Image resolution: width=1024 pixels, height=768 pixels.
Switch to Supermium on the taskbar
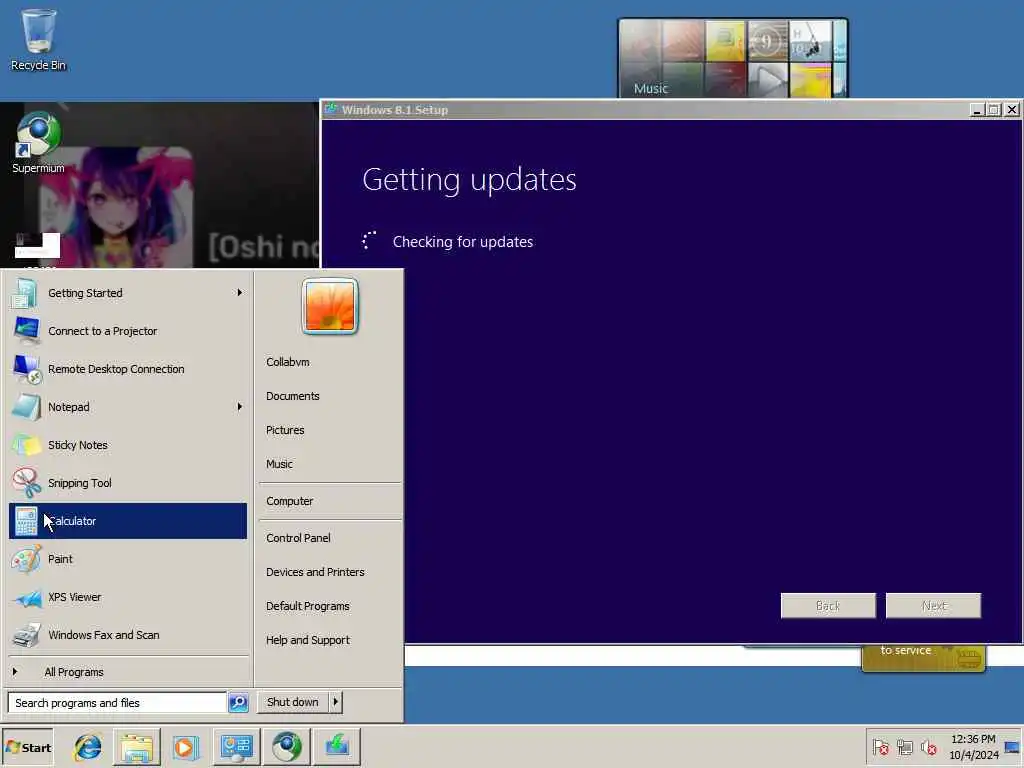tap(286, 747)
